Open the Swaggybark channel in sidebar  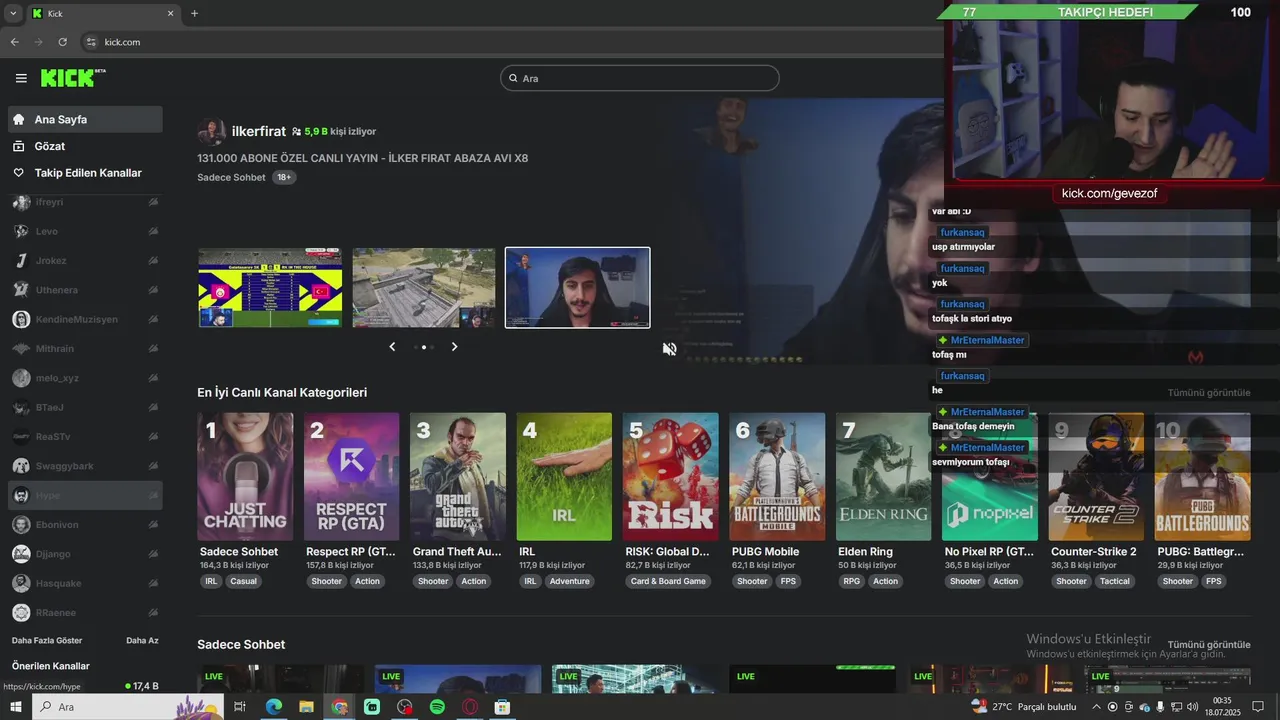(x=85, y=466)
